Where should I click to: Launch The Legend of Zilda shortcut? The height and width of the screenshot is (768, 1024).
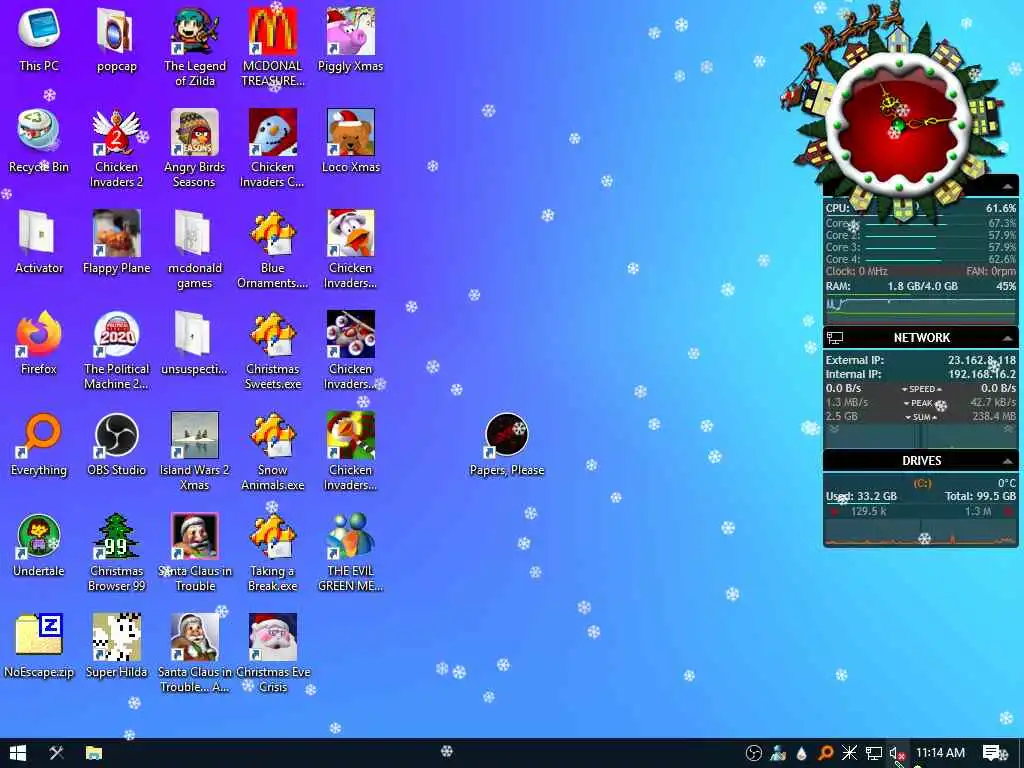coord(195,47)
